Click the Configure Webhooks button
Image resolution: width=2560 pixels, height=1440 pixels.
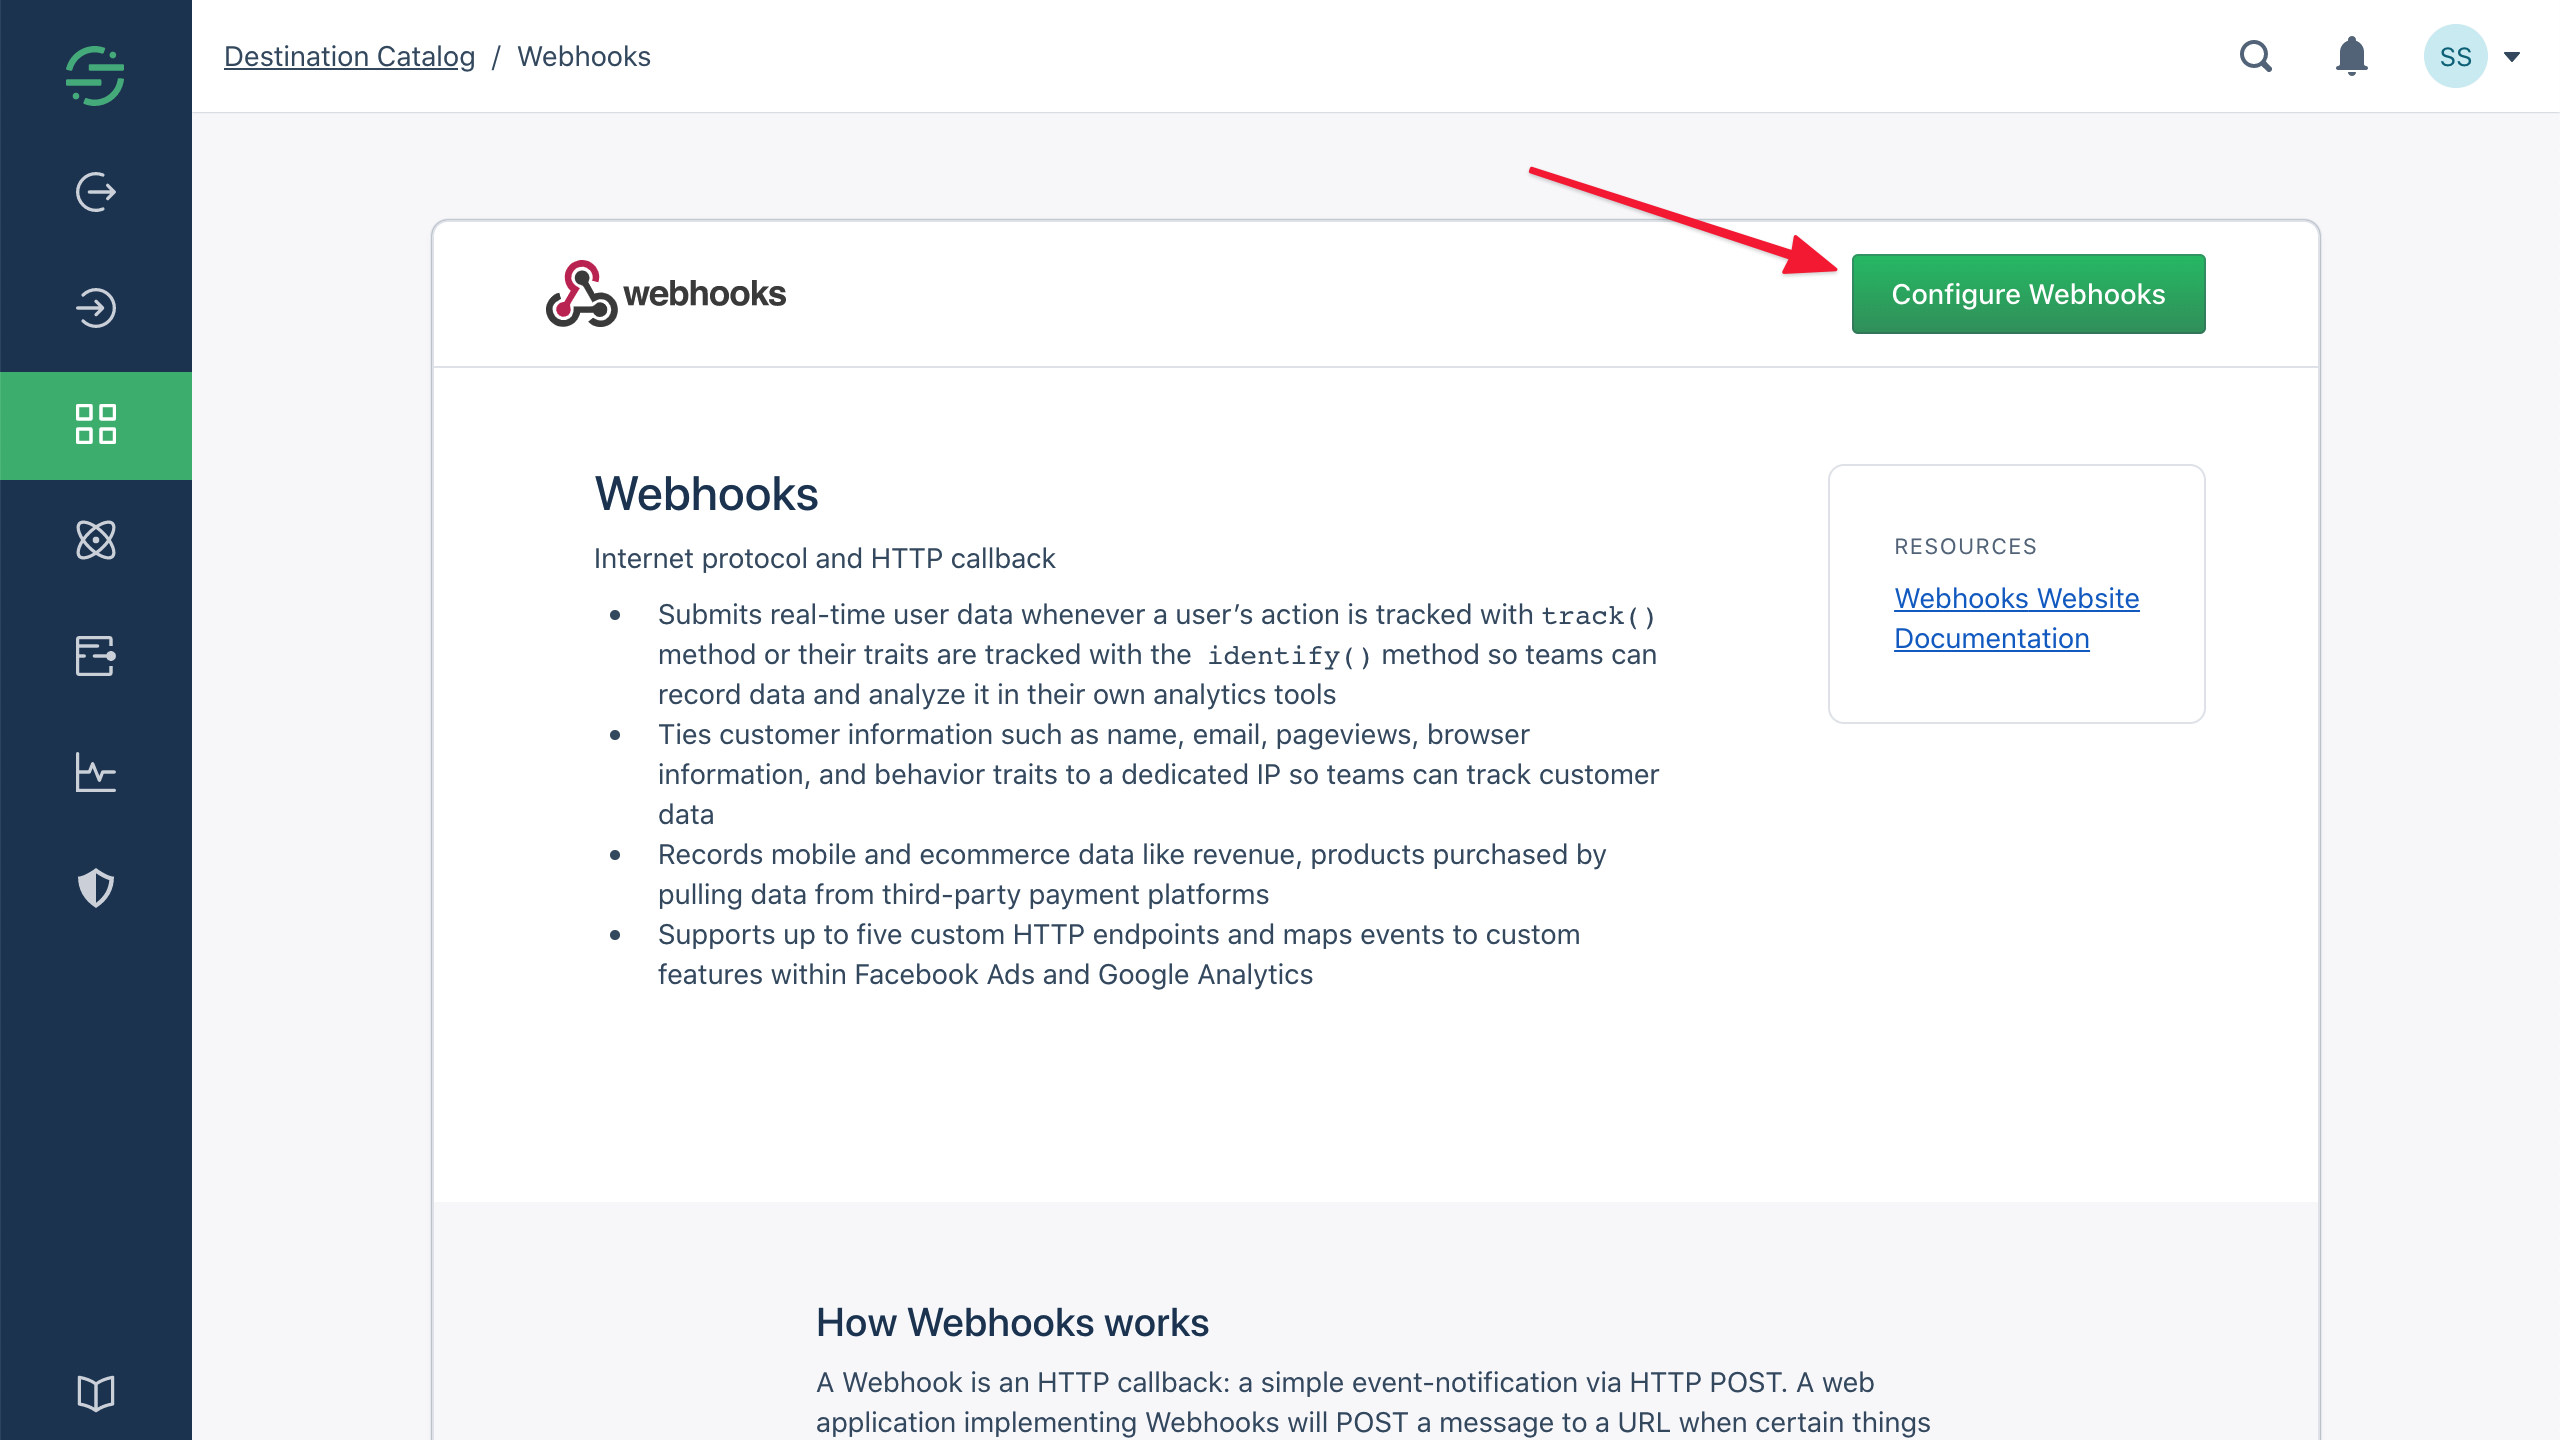(2027, 294)
